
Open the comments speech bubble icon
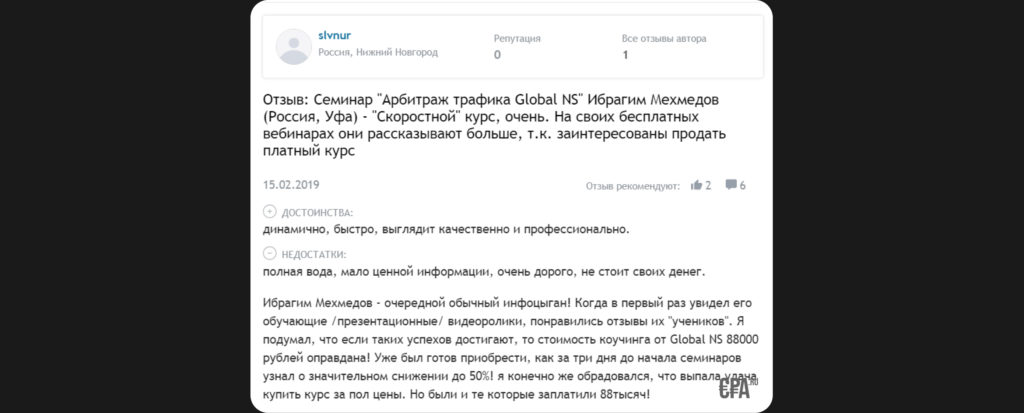coord(731,185)
